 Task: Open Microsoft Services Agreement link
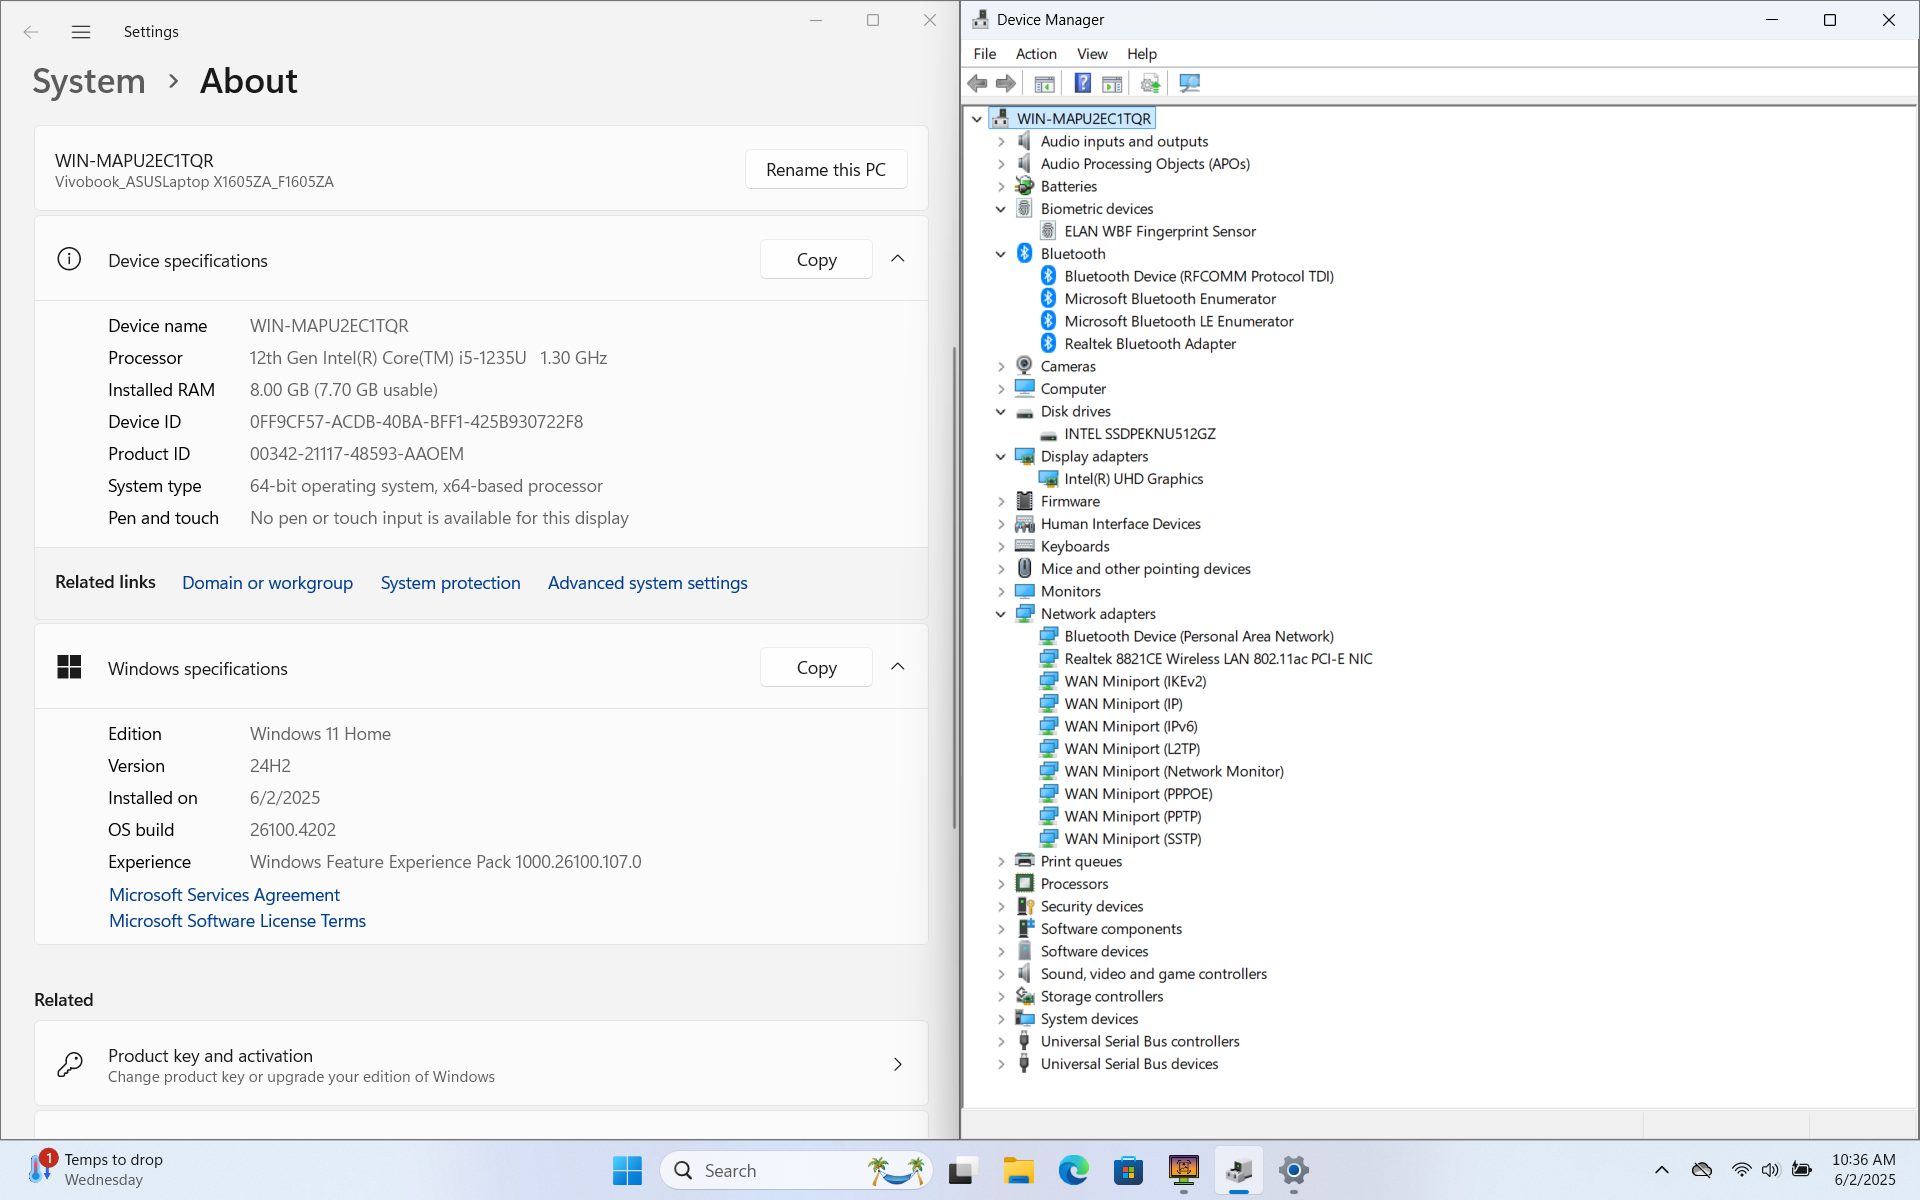224,895
